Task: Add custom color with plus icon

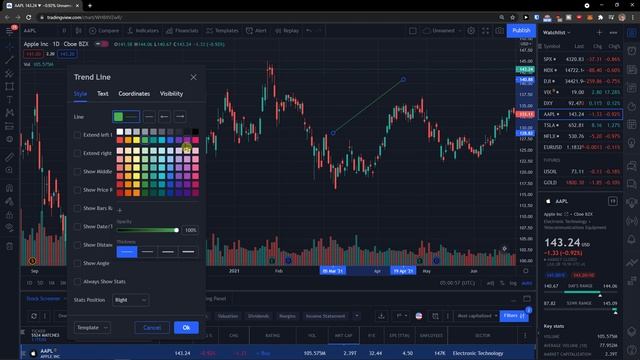Action: click(120, 210)
